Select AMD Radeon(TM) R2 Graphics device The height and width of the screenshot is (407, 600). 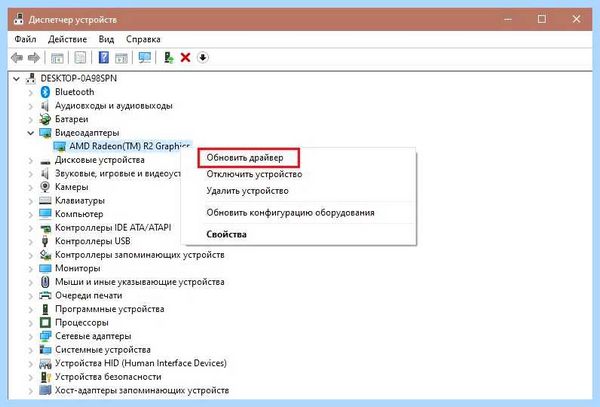click(129, 146)
